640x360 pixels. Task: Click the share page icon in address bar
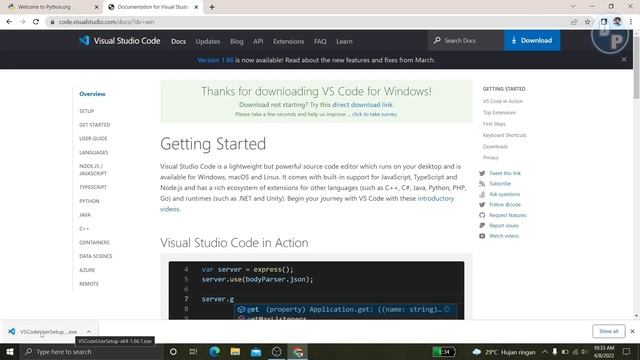(574, 22)
